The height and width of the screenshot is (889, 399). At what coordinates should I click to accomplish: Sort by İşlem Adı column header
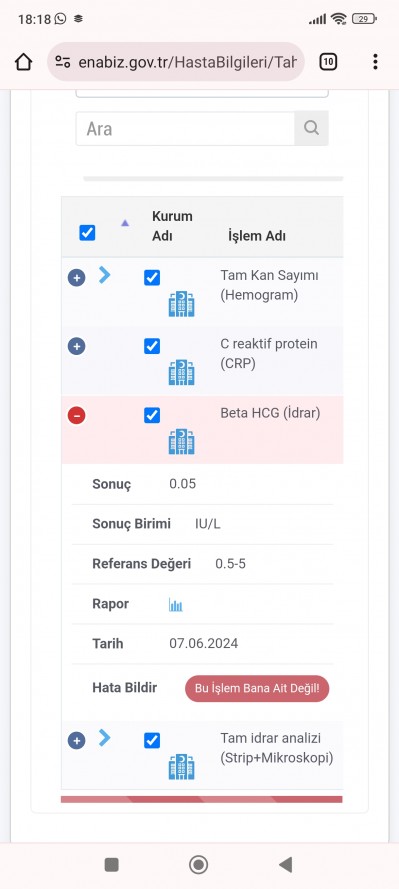click(257, 236)
